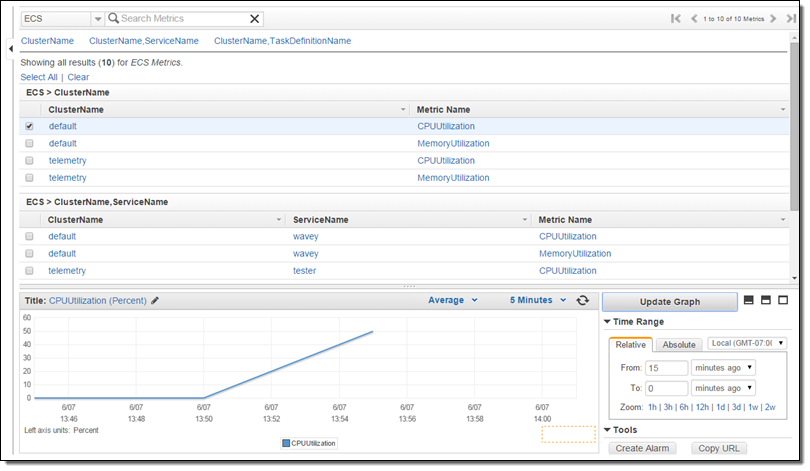The width and height of the screenshot is (810, 471).
Task: Check the telemetry MemoryUtilization metric
Action: pos(29,178)
